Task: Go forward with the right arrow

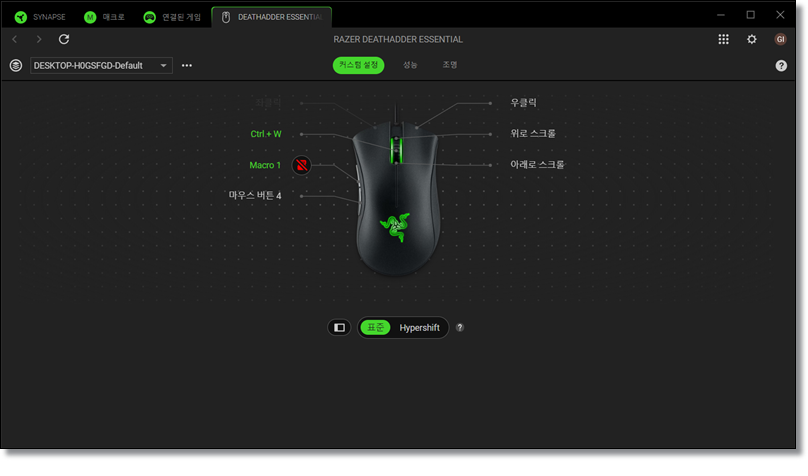Action: (39, 39)
